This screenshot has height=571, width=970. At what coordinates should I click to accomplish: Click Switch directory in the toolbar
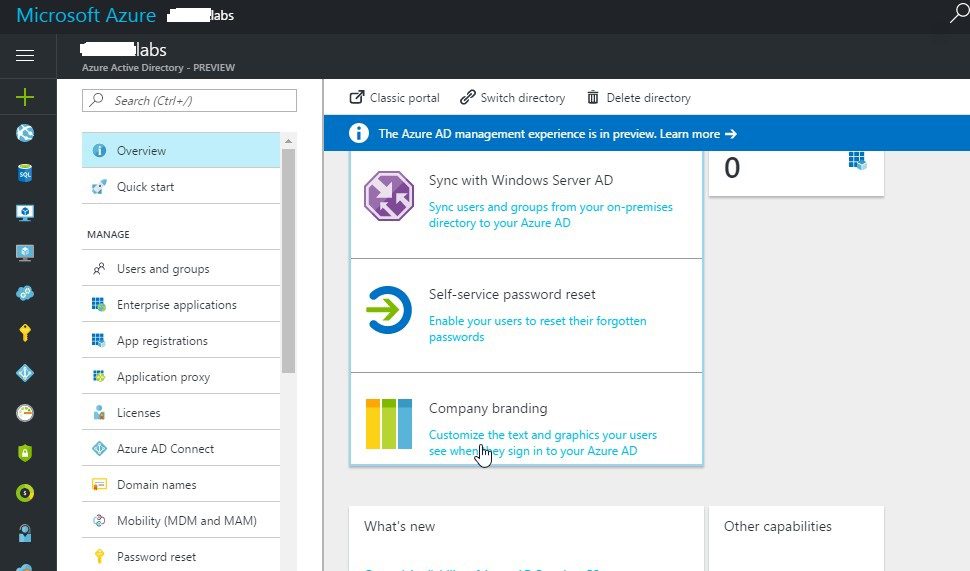[512, 98]
